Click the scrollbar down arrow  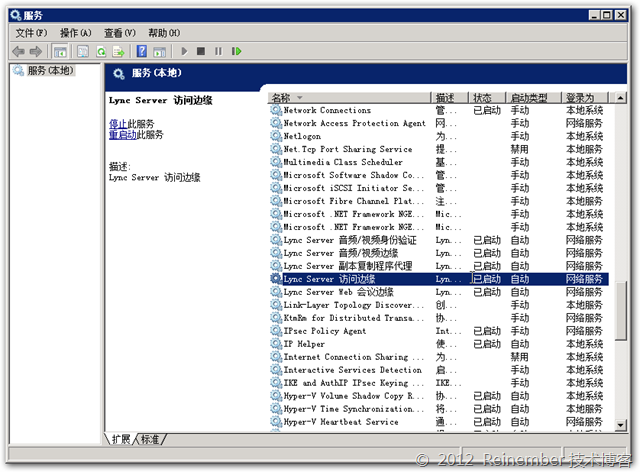620,425
